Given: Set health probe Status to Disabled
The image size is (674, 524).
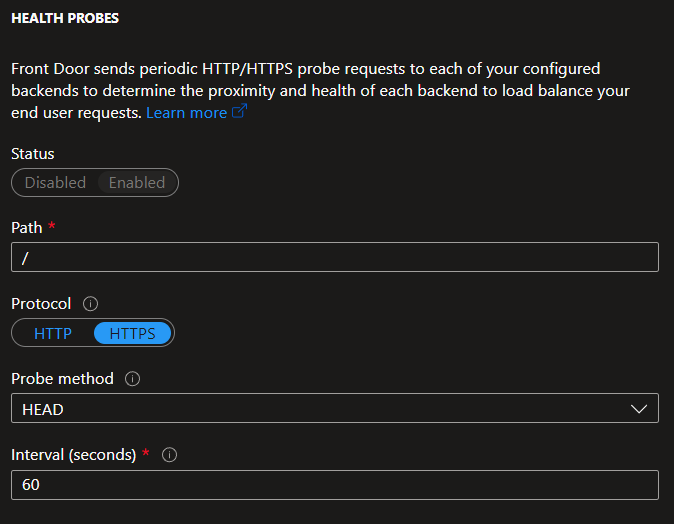Looking at the screenshot, I should click(55, 183).
